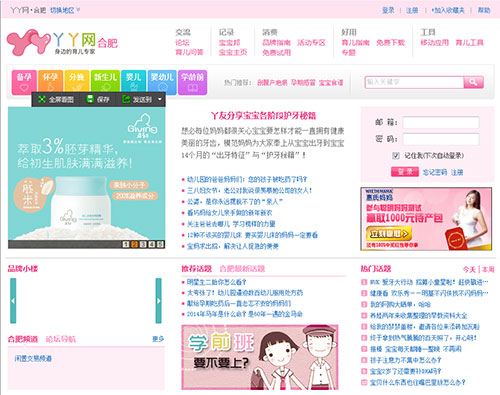Open the 宝宝主页 link
This screenshot has height=395, width=500.
pos(233,52)
